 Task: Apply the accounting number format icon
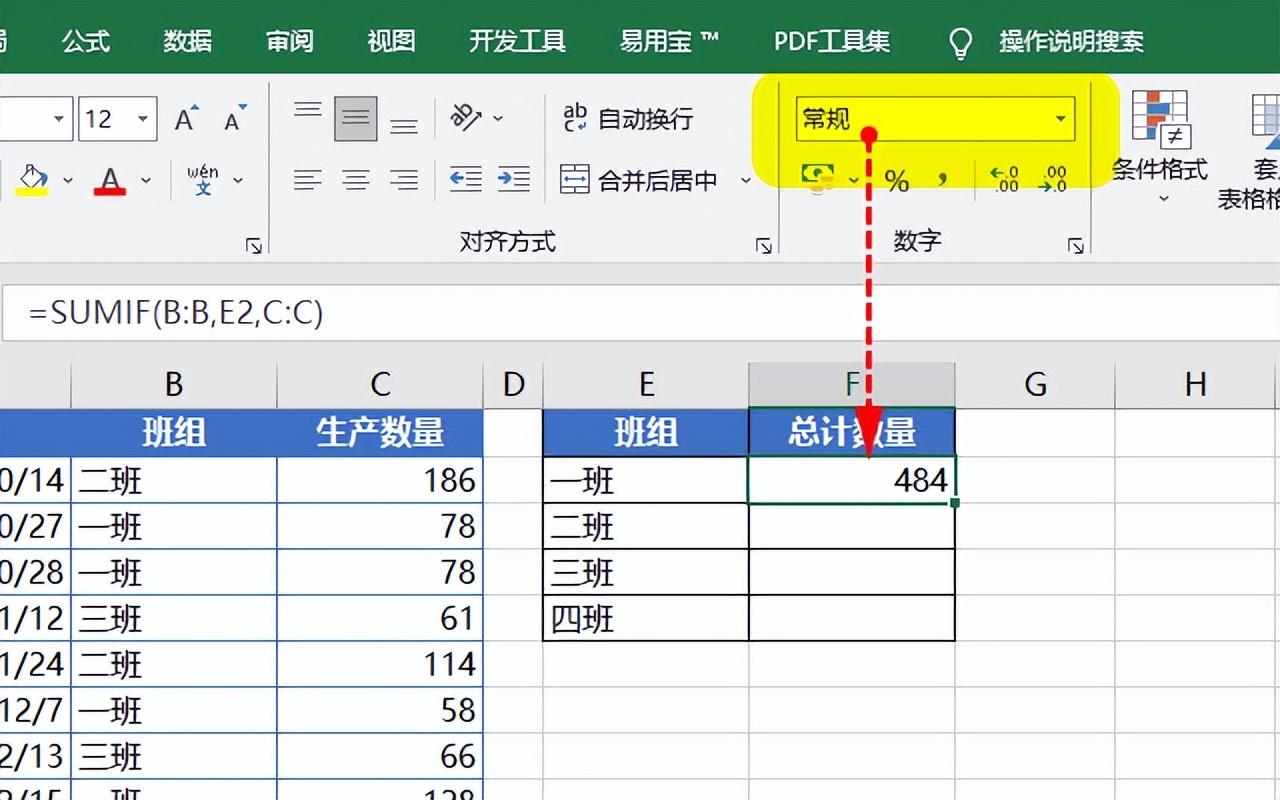pos(818,179)
